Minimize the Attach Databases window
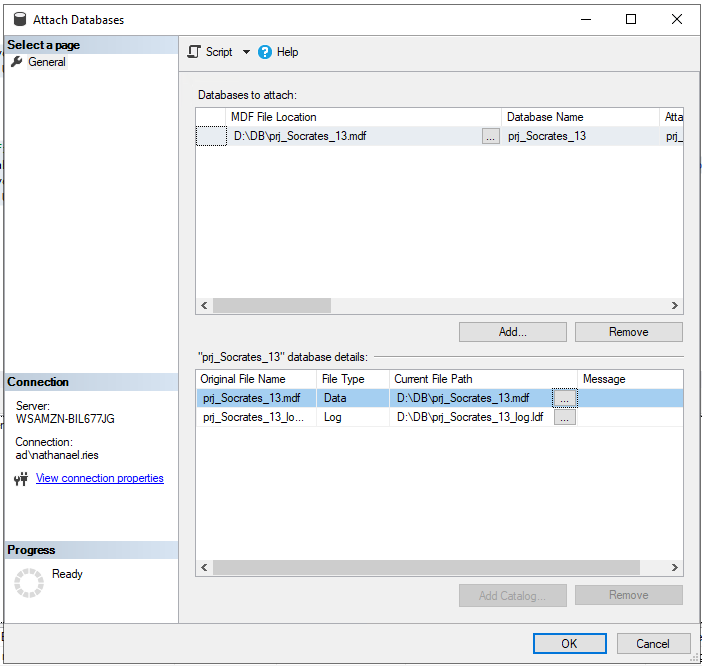702x666 pixels. click(586, 19)
